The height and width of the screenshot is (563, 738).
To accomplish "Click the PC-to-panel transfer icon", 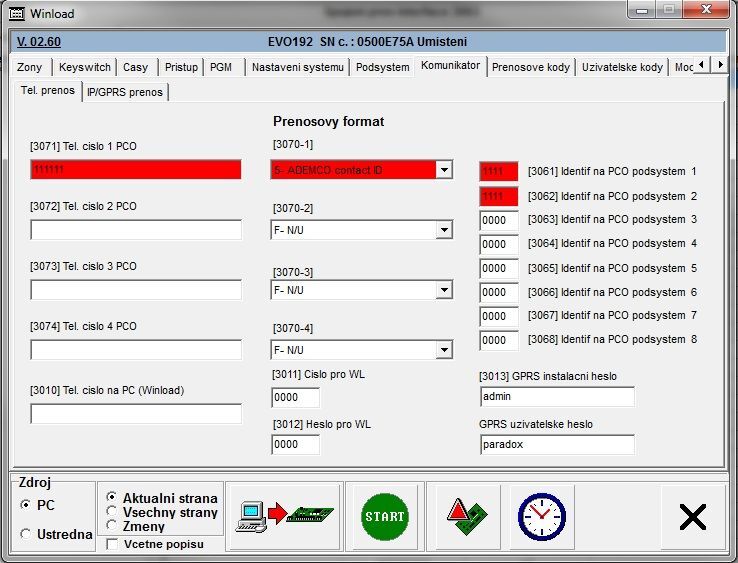I will pos(285,516).
